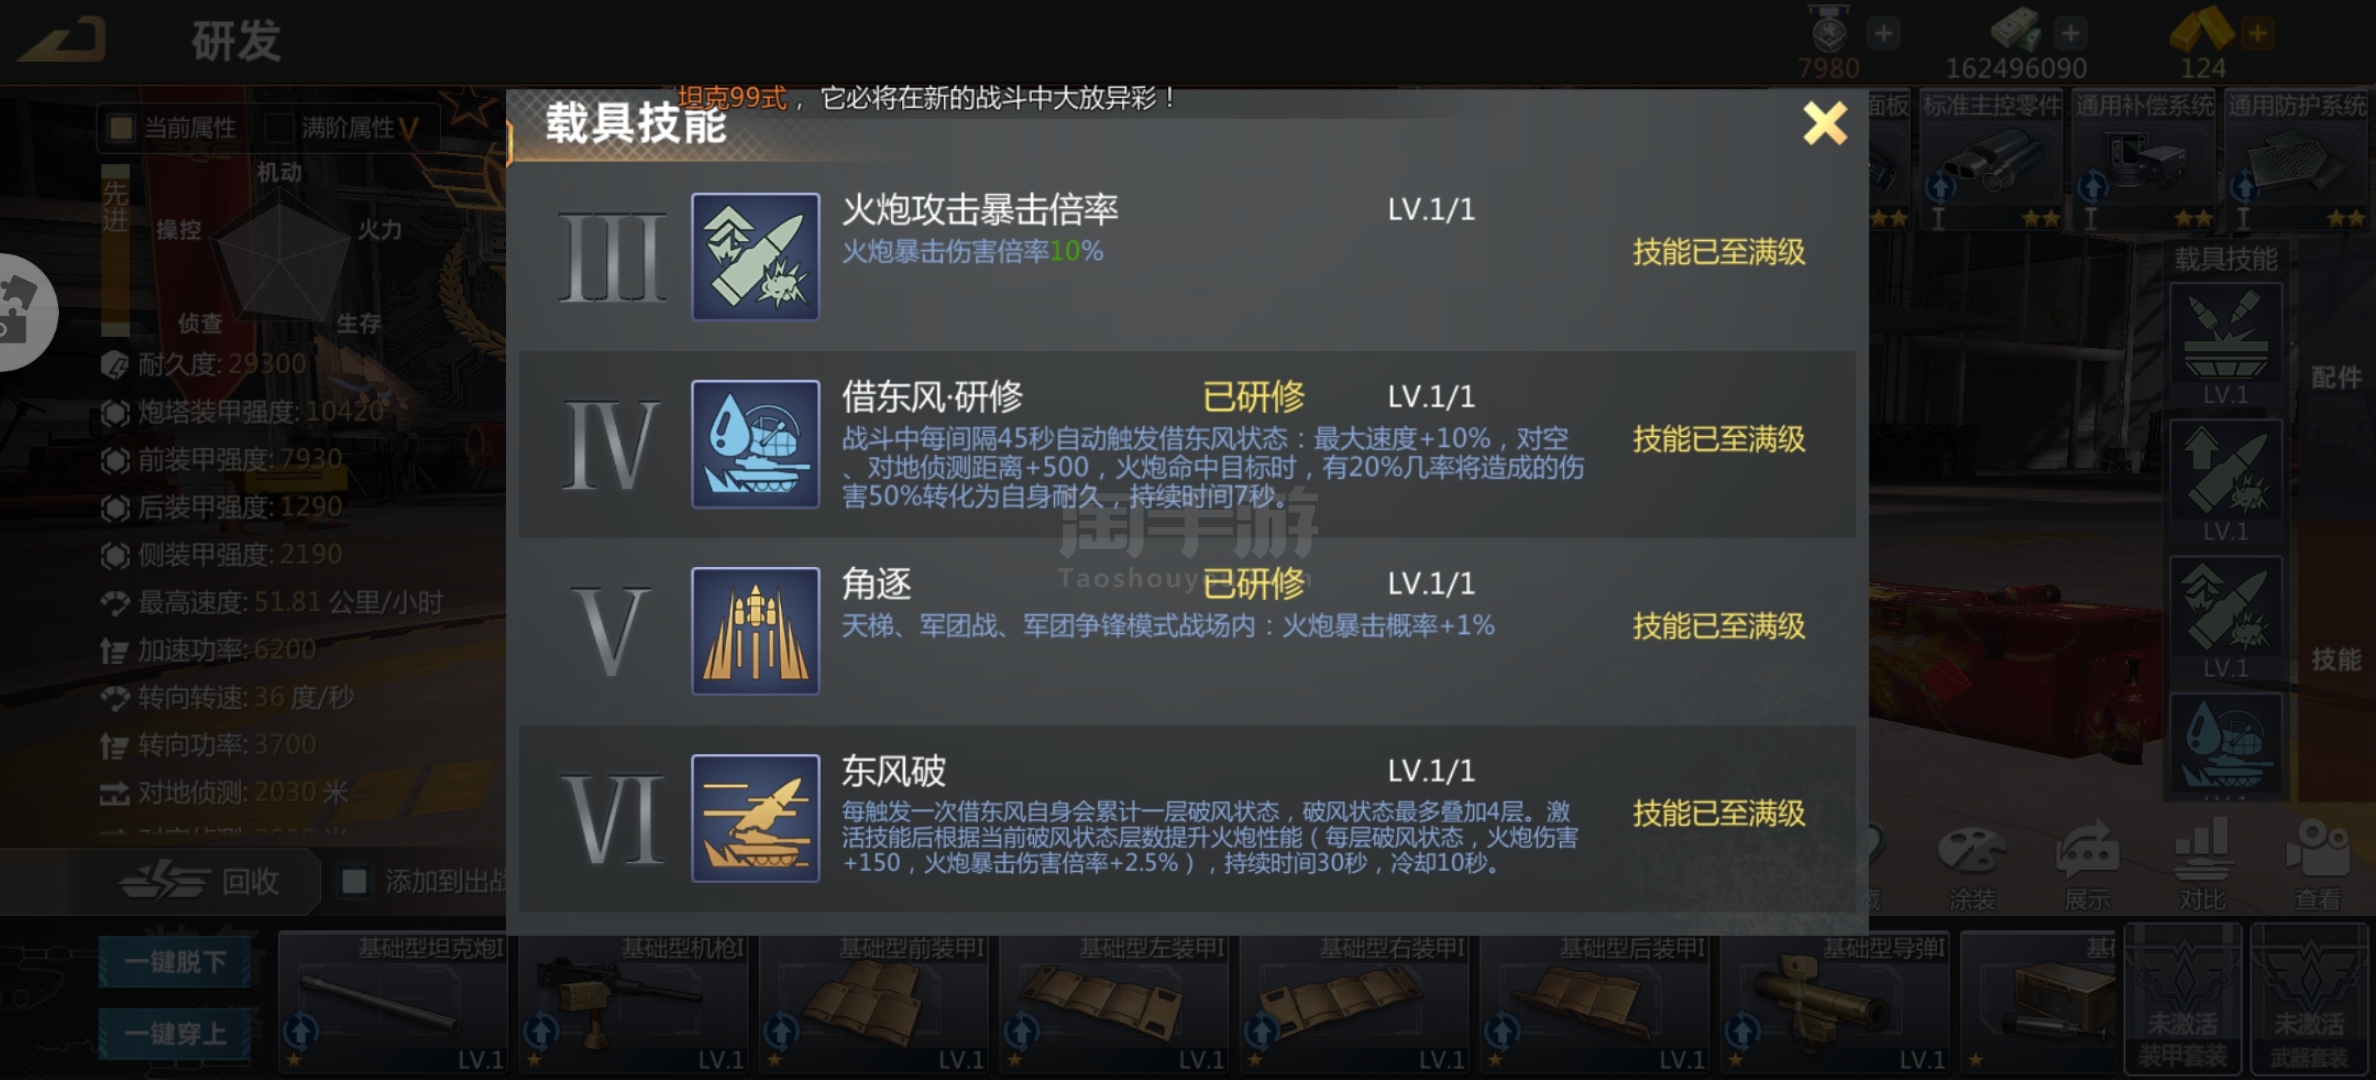Add cash with plus icon
This screenshot has width=2376, height=1080.
2071,34
